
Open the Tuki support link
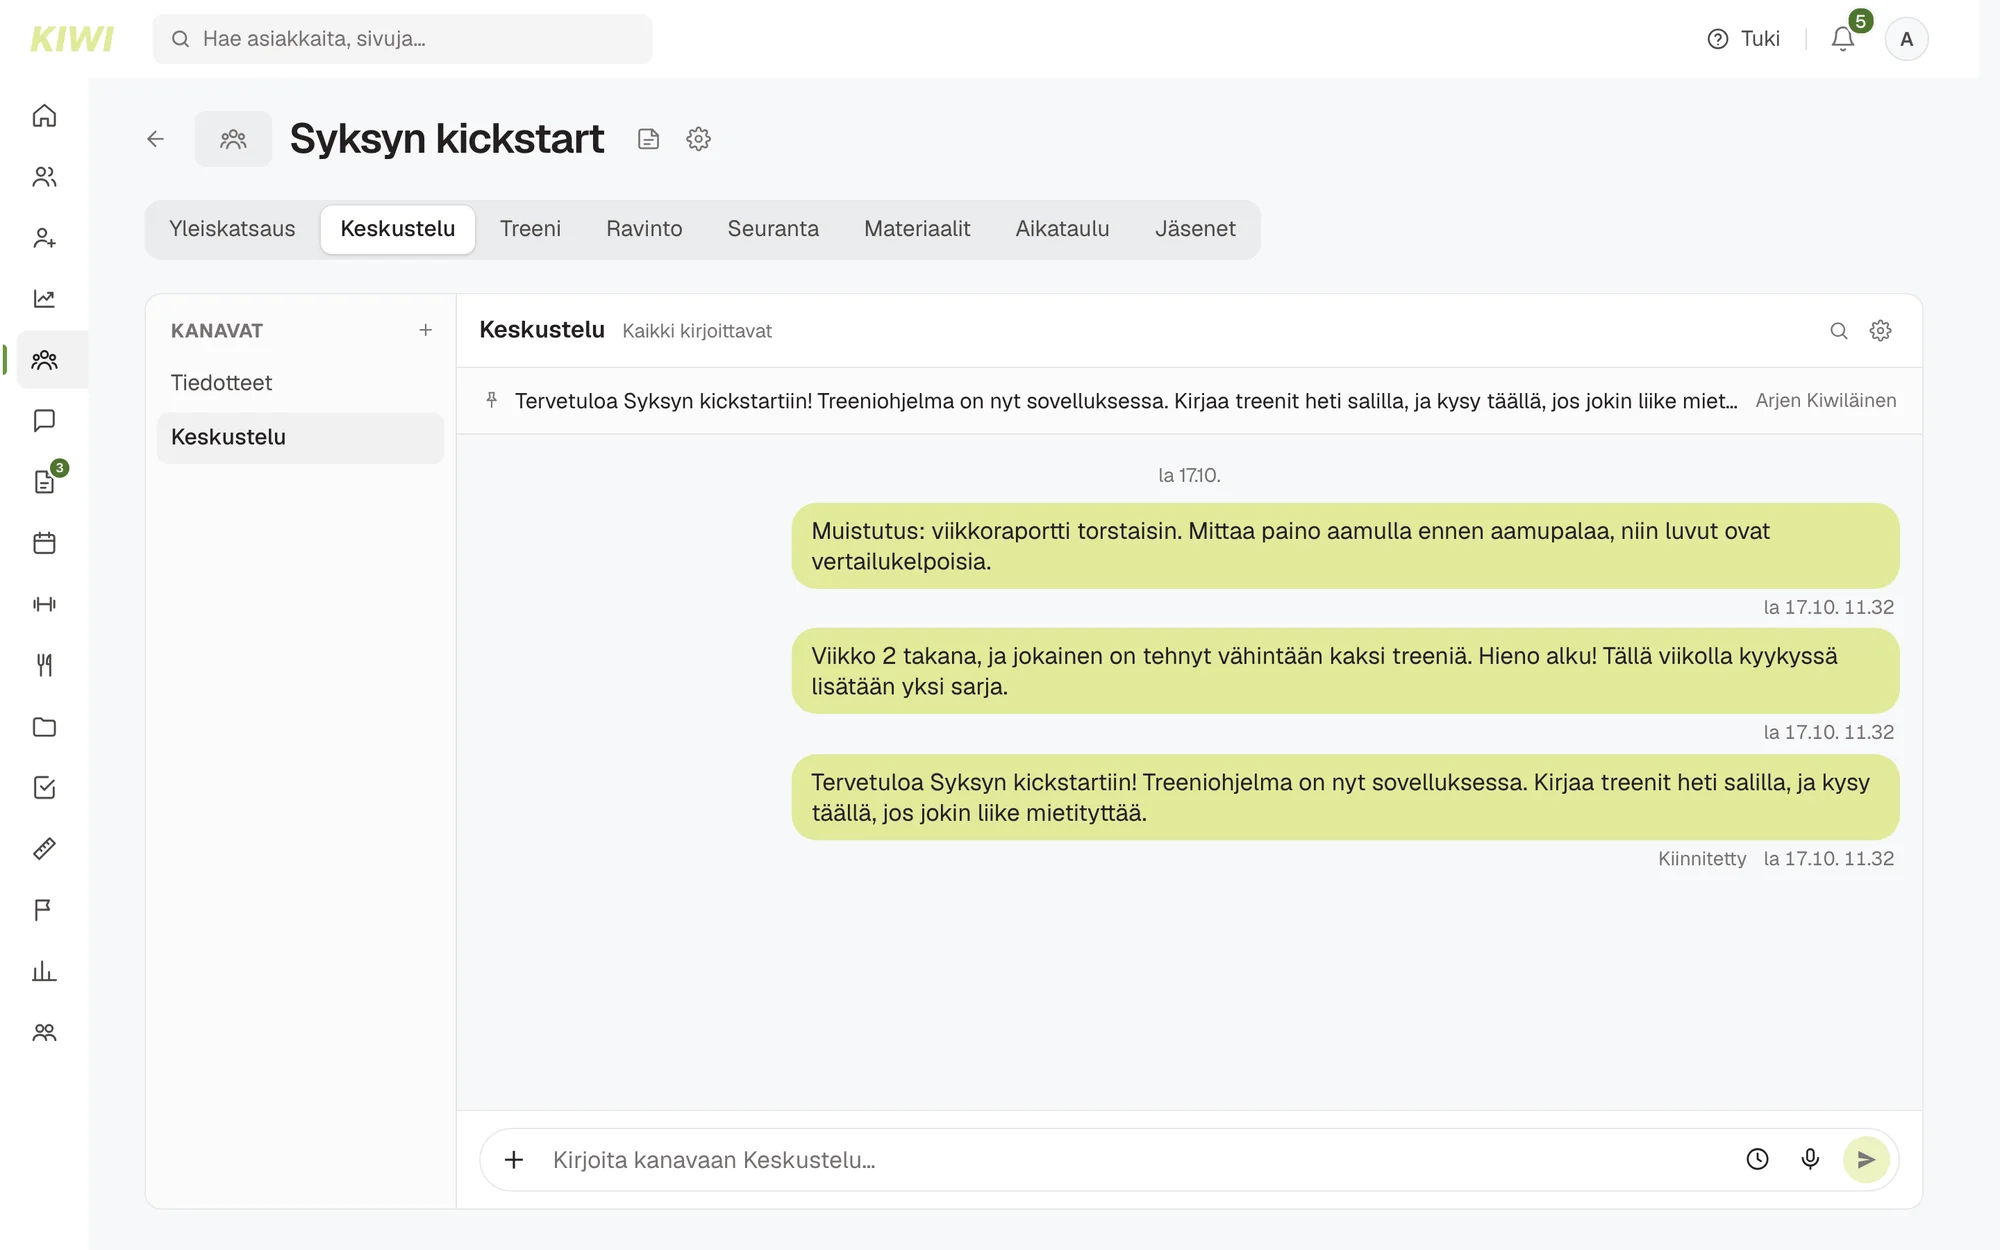(x=1743, y=39)
